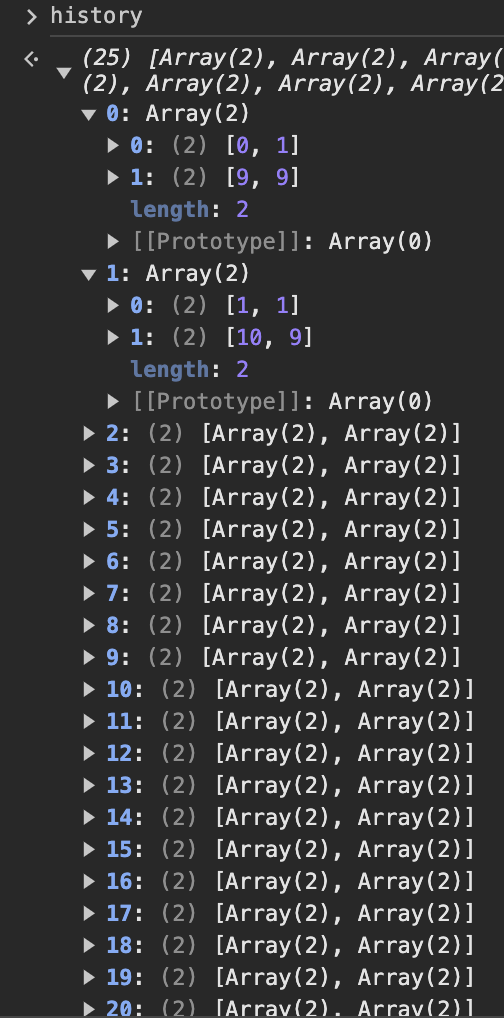The width and height of the screenshot is (504, 1018).
Task: Click the 'history' command text
Action: (96, 16)
